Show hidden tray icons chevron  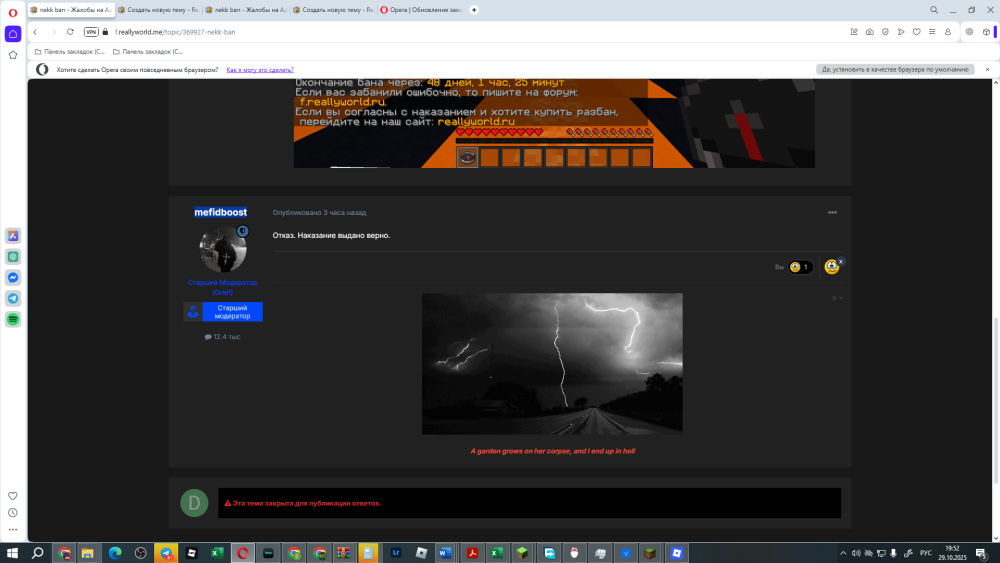[x=842, y=553]
